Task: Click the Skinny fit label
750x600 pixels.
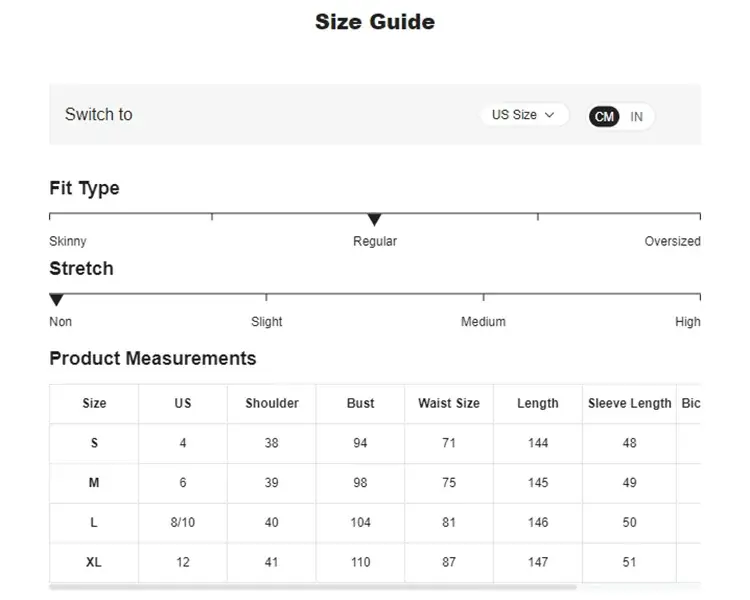Action: click(x=68, y=241)
